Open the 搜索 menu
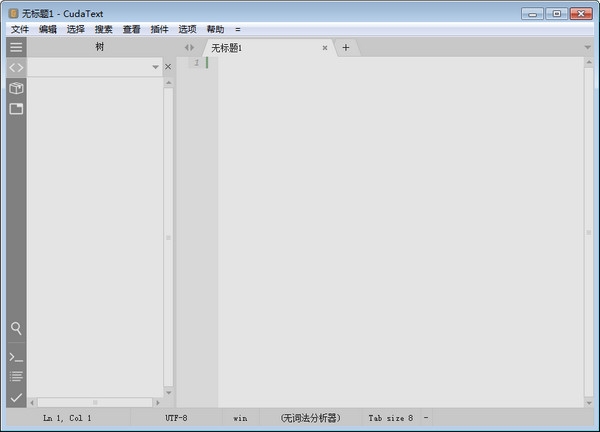600x432 pixels. 104,29
